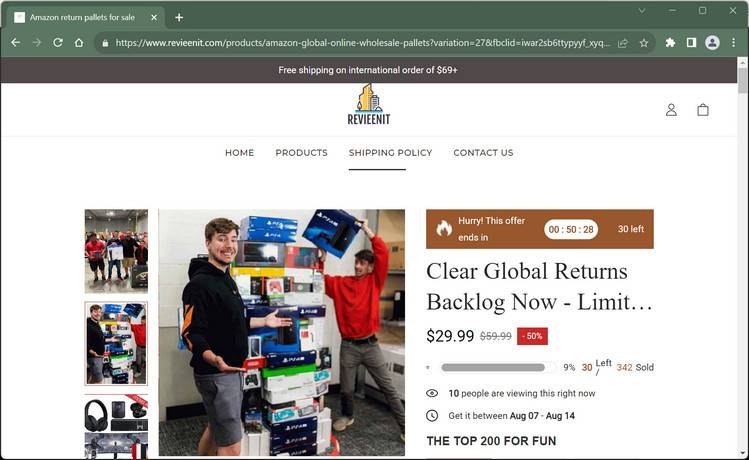Open the SHIPPING POLICY menu item
Screen dimensions: 749x460
pos(390,153)
